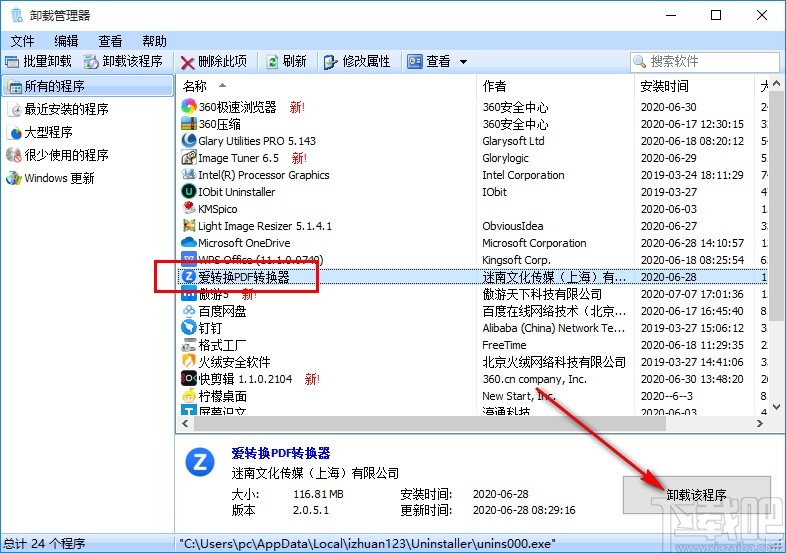The width and height of the screenshot is (786, 553).
Task: Select Windows 更新 category
Action: [x=59, y=178]
